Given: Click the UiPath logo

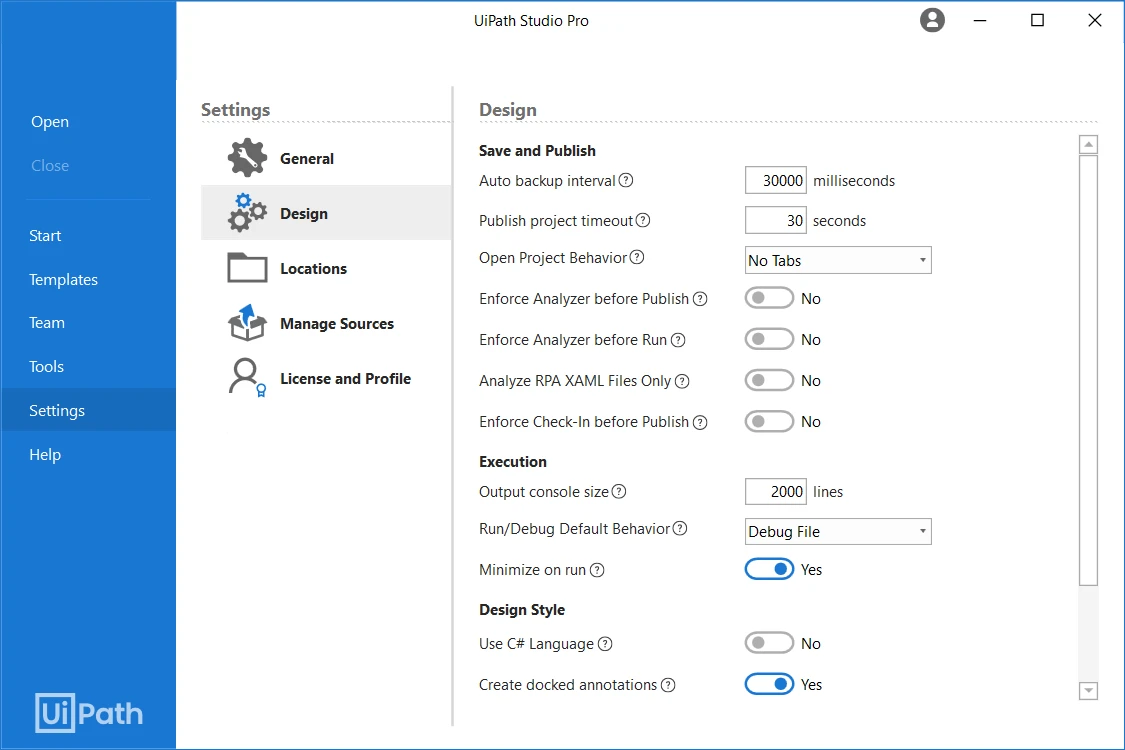Looking at the screenshot, I should (x=89, y=713).
